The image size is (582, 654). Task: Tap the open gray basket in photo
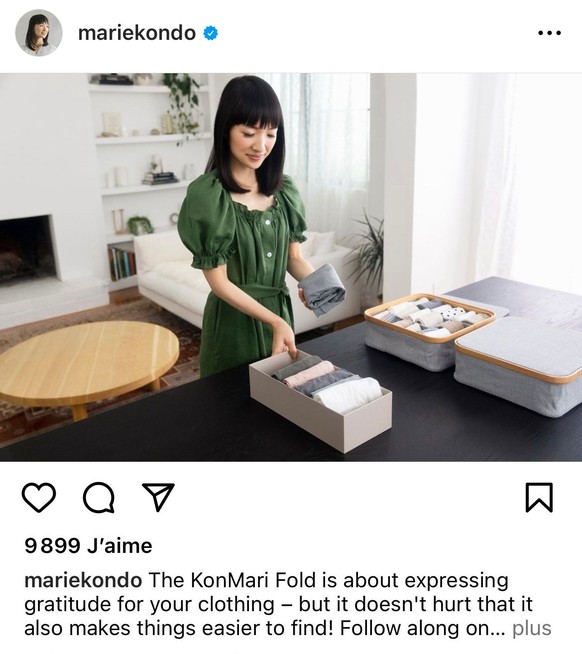(430, 331)
